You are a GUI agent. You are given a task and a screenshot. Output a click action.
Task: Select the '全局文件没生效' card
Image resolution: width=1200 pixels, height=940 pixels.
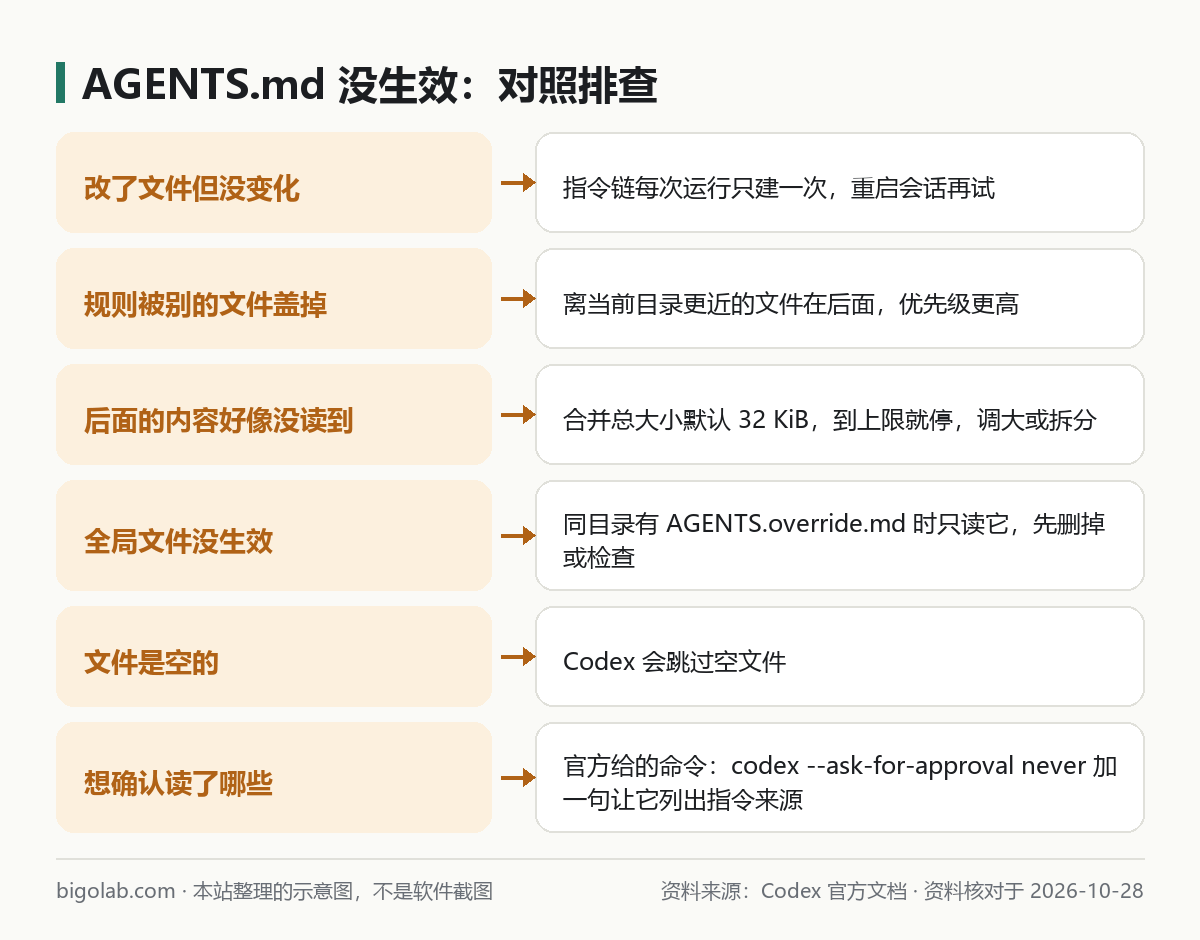(x=274, y=536)
